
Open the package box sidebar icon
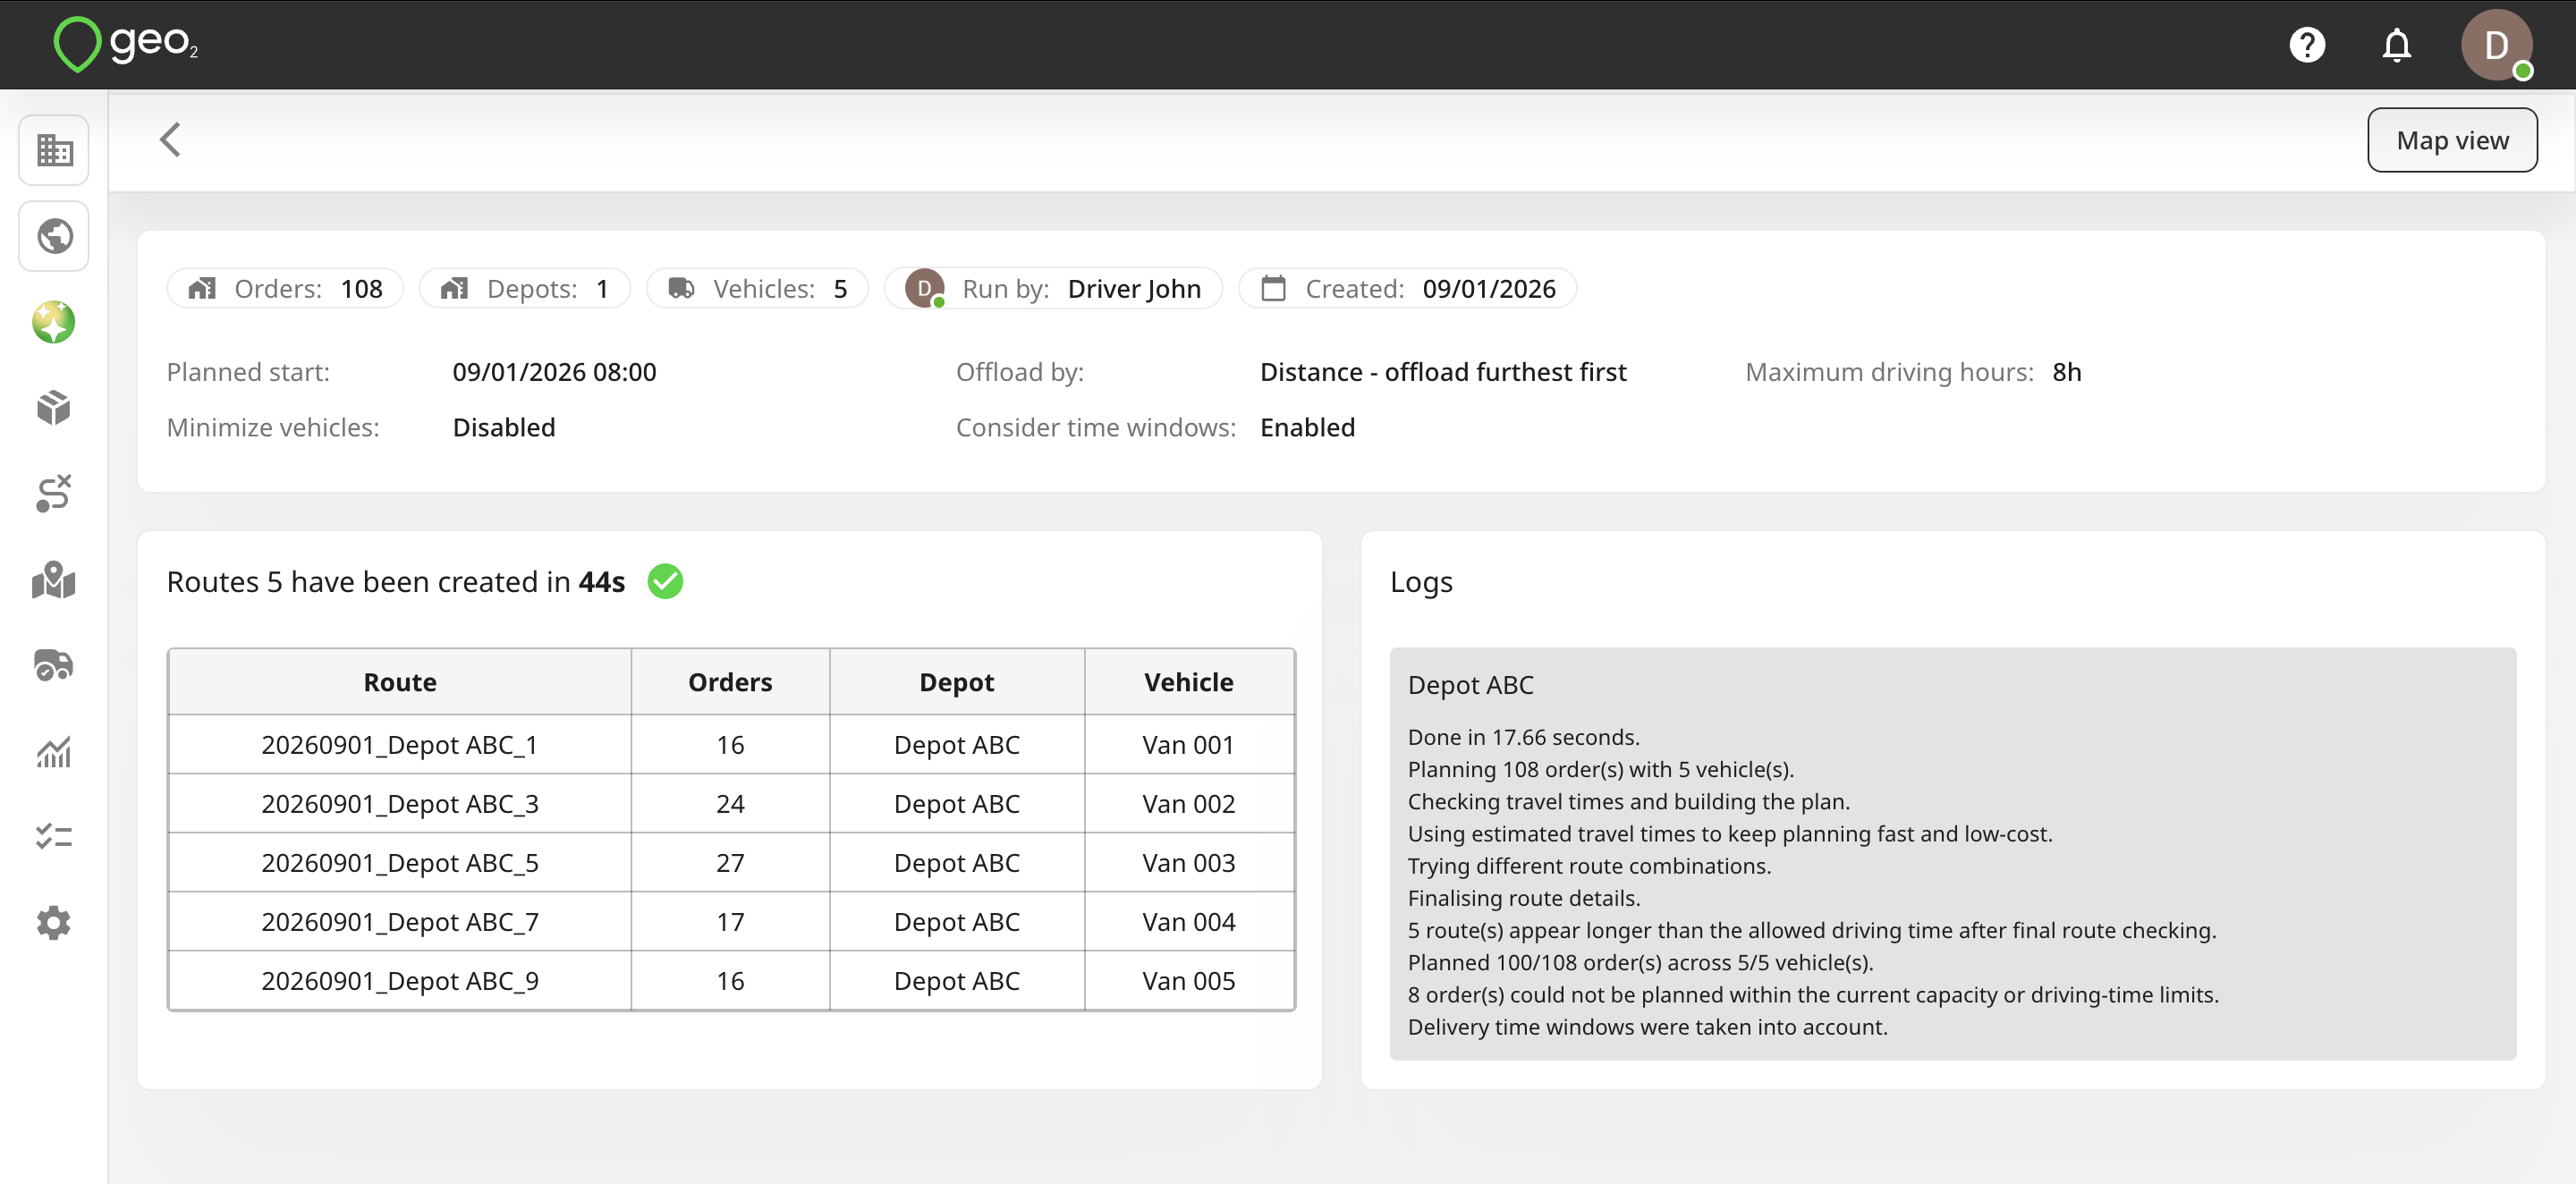(x=54, y=408)
